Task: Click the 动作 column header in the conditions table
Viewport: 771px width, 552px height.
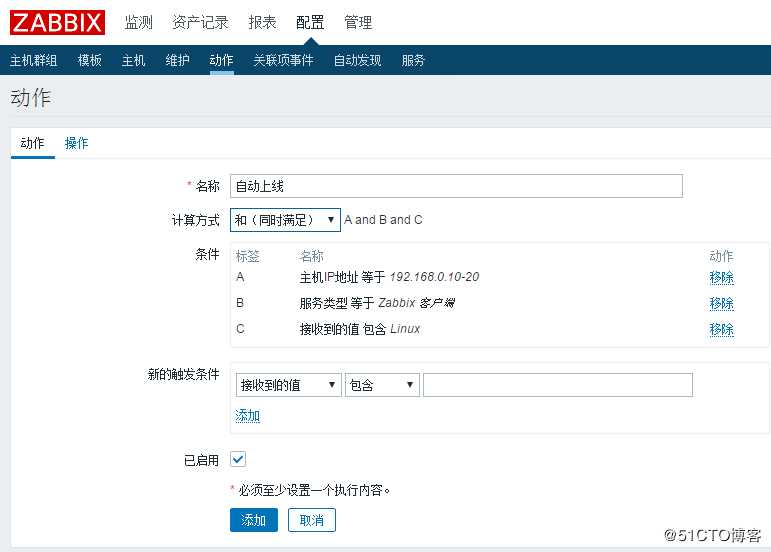Action: click(721, 256)
